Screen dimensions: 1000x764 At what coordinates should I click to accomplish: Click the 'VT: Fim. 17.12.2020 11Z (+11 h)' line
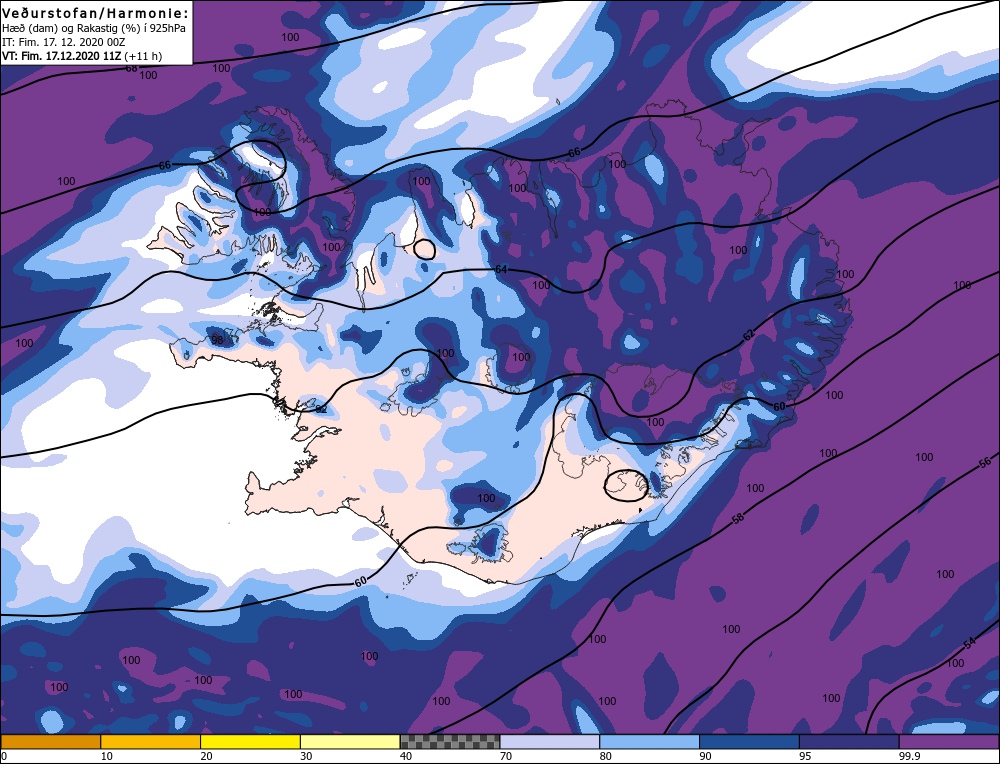[x=82, y=56]
